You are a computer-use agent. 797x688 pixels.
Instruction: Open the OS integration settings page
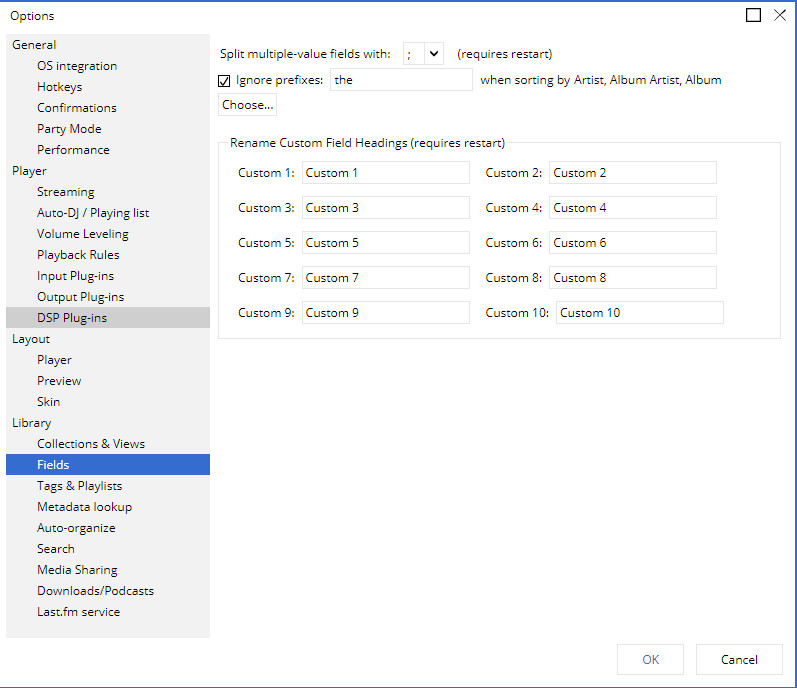coord(77,66)
